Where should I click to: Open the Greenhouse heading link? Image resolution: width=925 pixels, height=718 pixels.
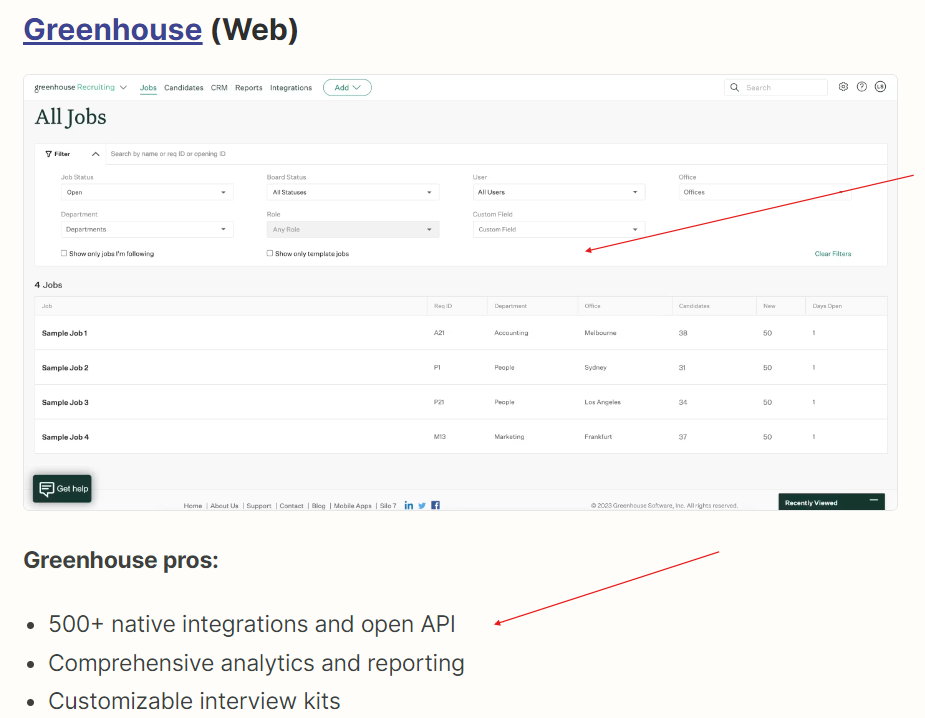click(113, 29)
